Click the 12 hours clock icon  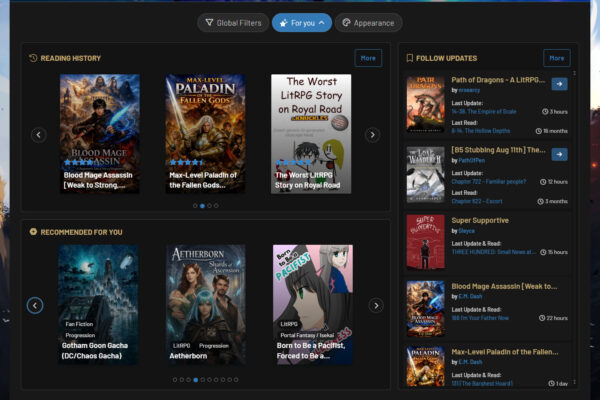[543, 182]
